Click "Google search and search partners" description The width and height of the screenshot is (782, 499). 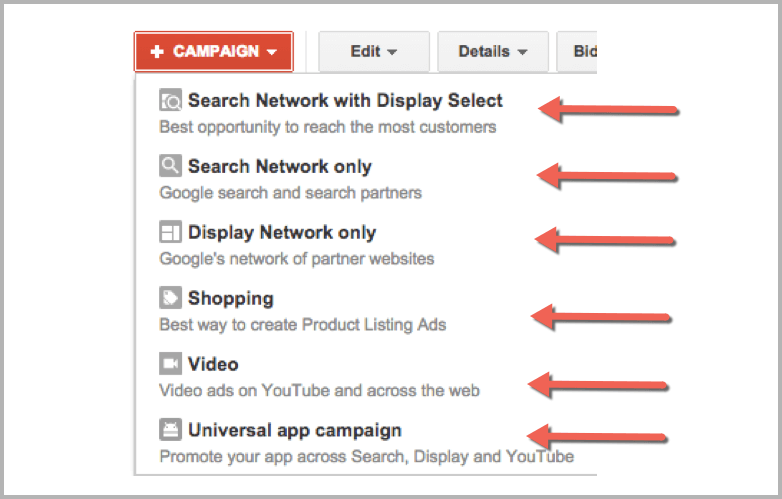(x=290, y=193)
